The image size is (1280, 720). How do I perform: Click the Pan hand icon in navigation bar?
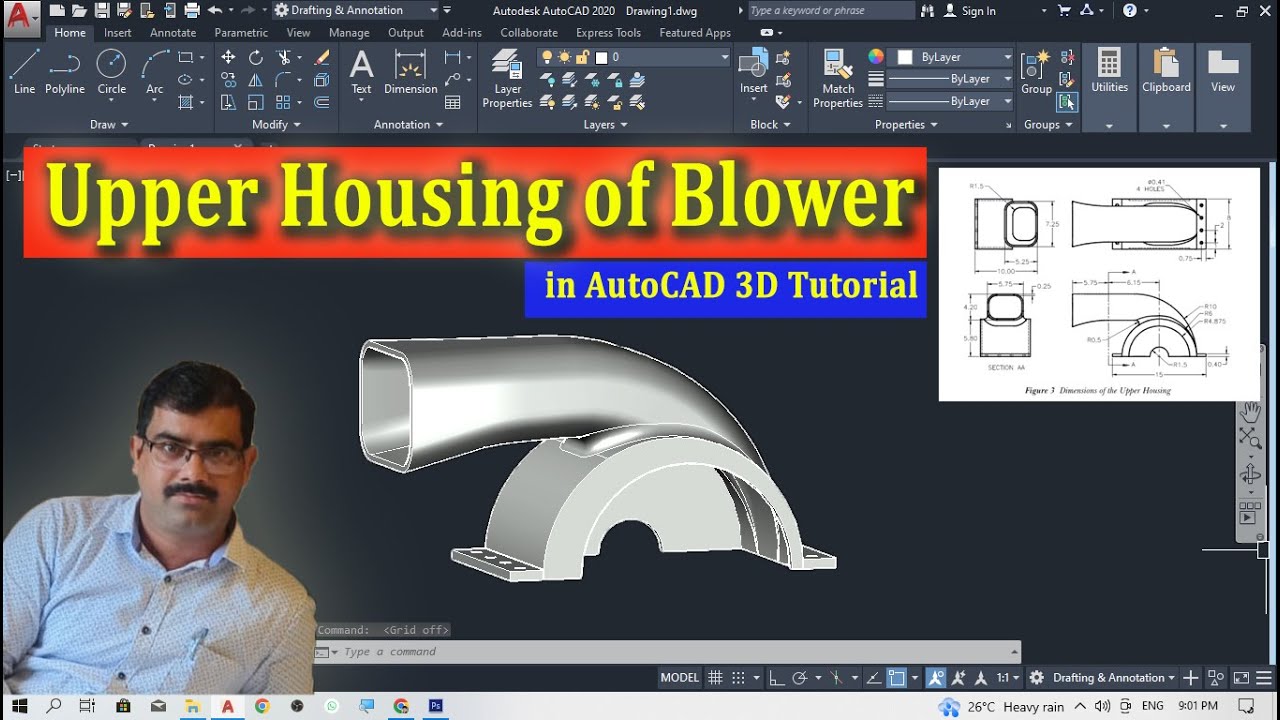point(1250,412)
